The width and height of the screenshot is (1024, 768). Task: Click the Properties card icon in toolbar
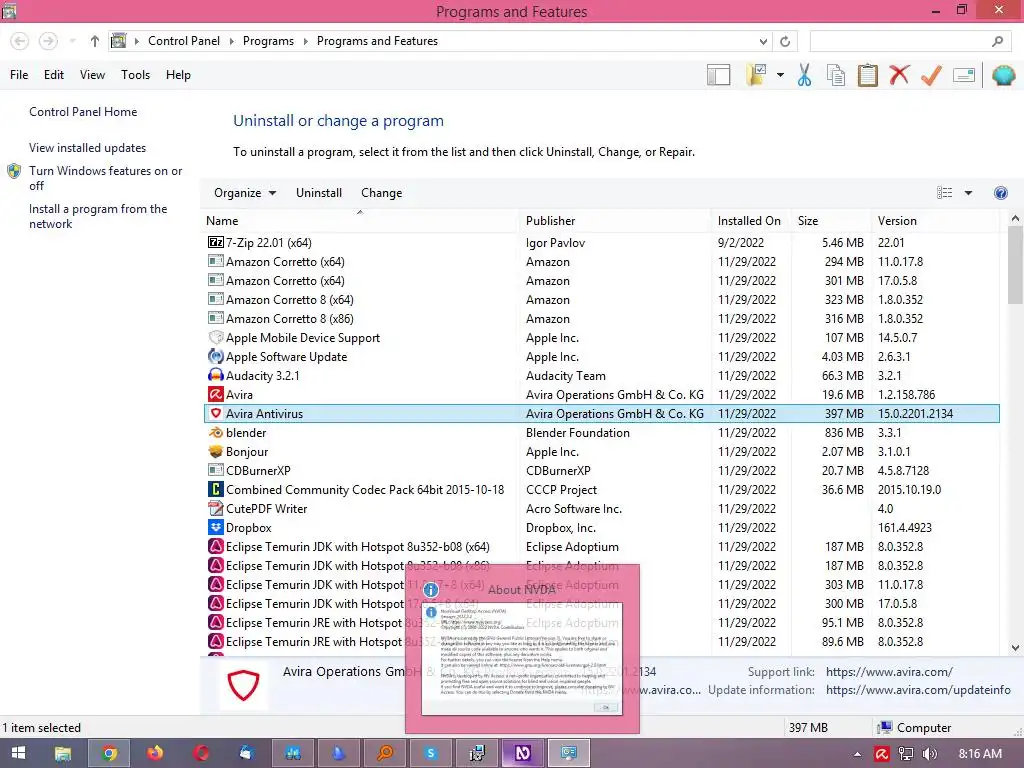[964, 75]
